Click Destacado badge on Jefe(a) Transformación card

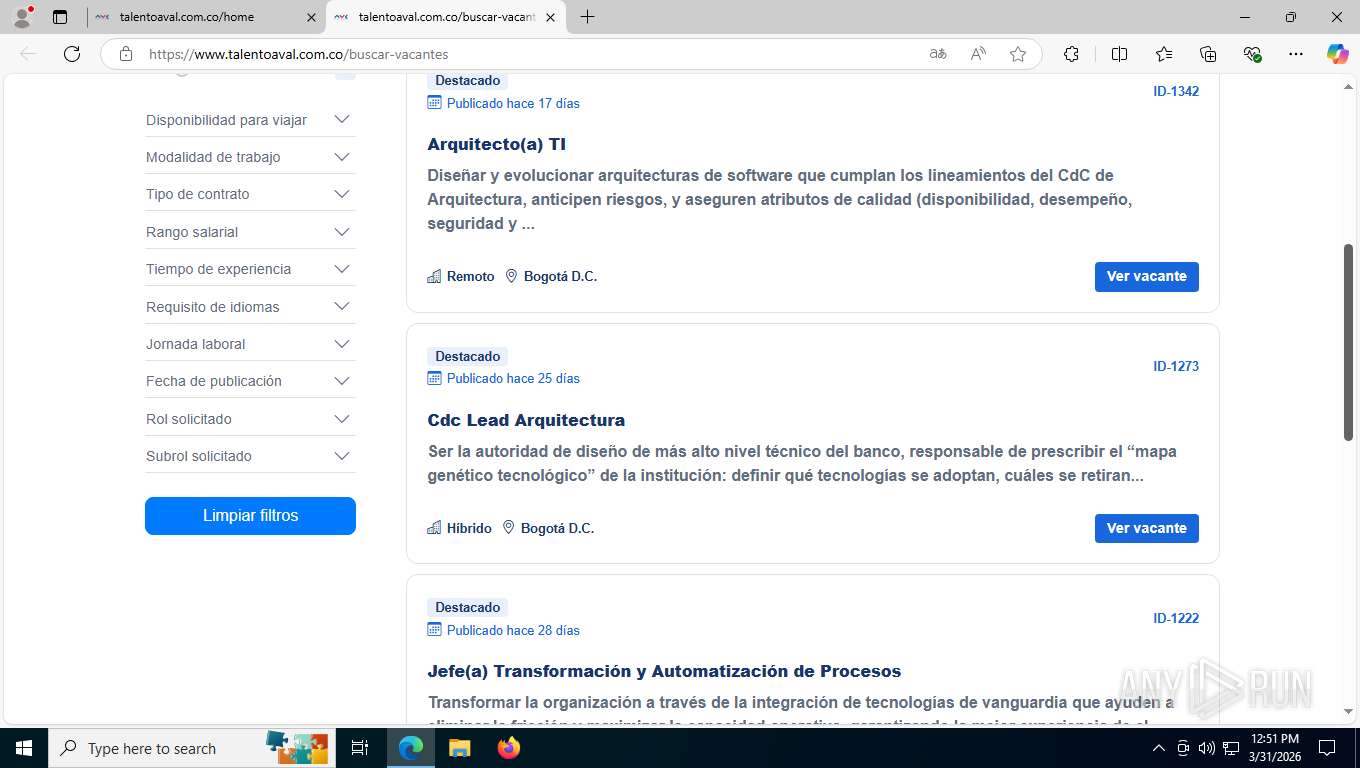click(x=467, y=607)
